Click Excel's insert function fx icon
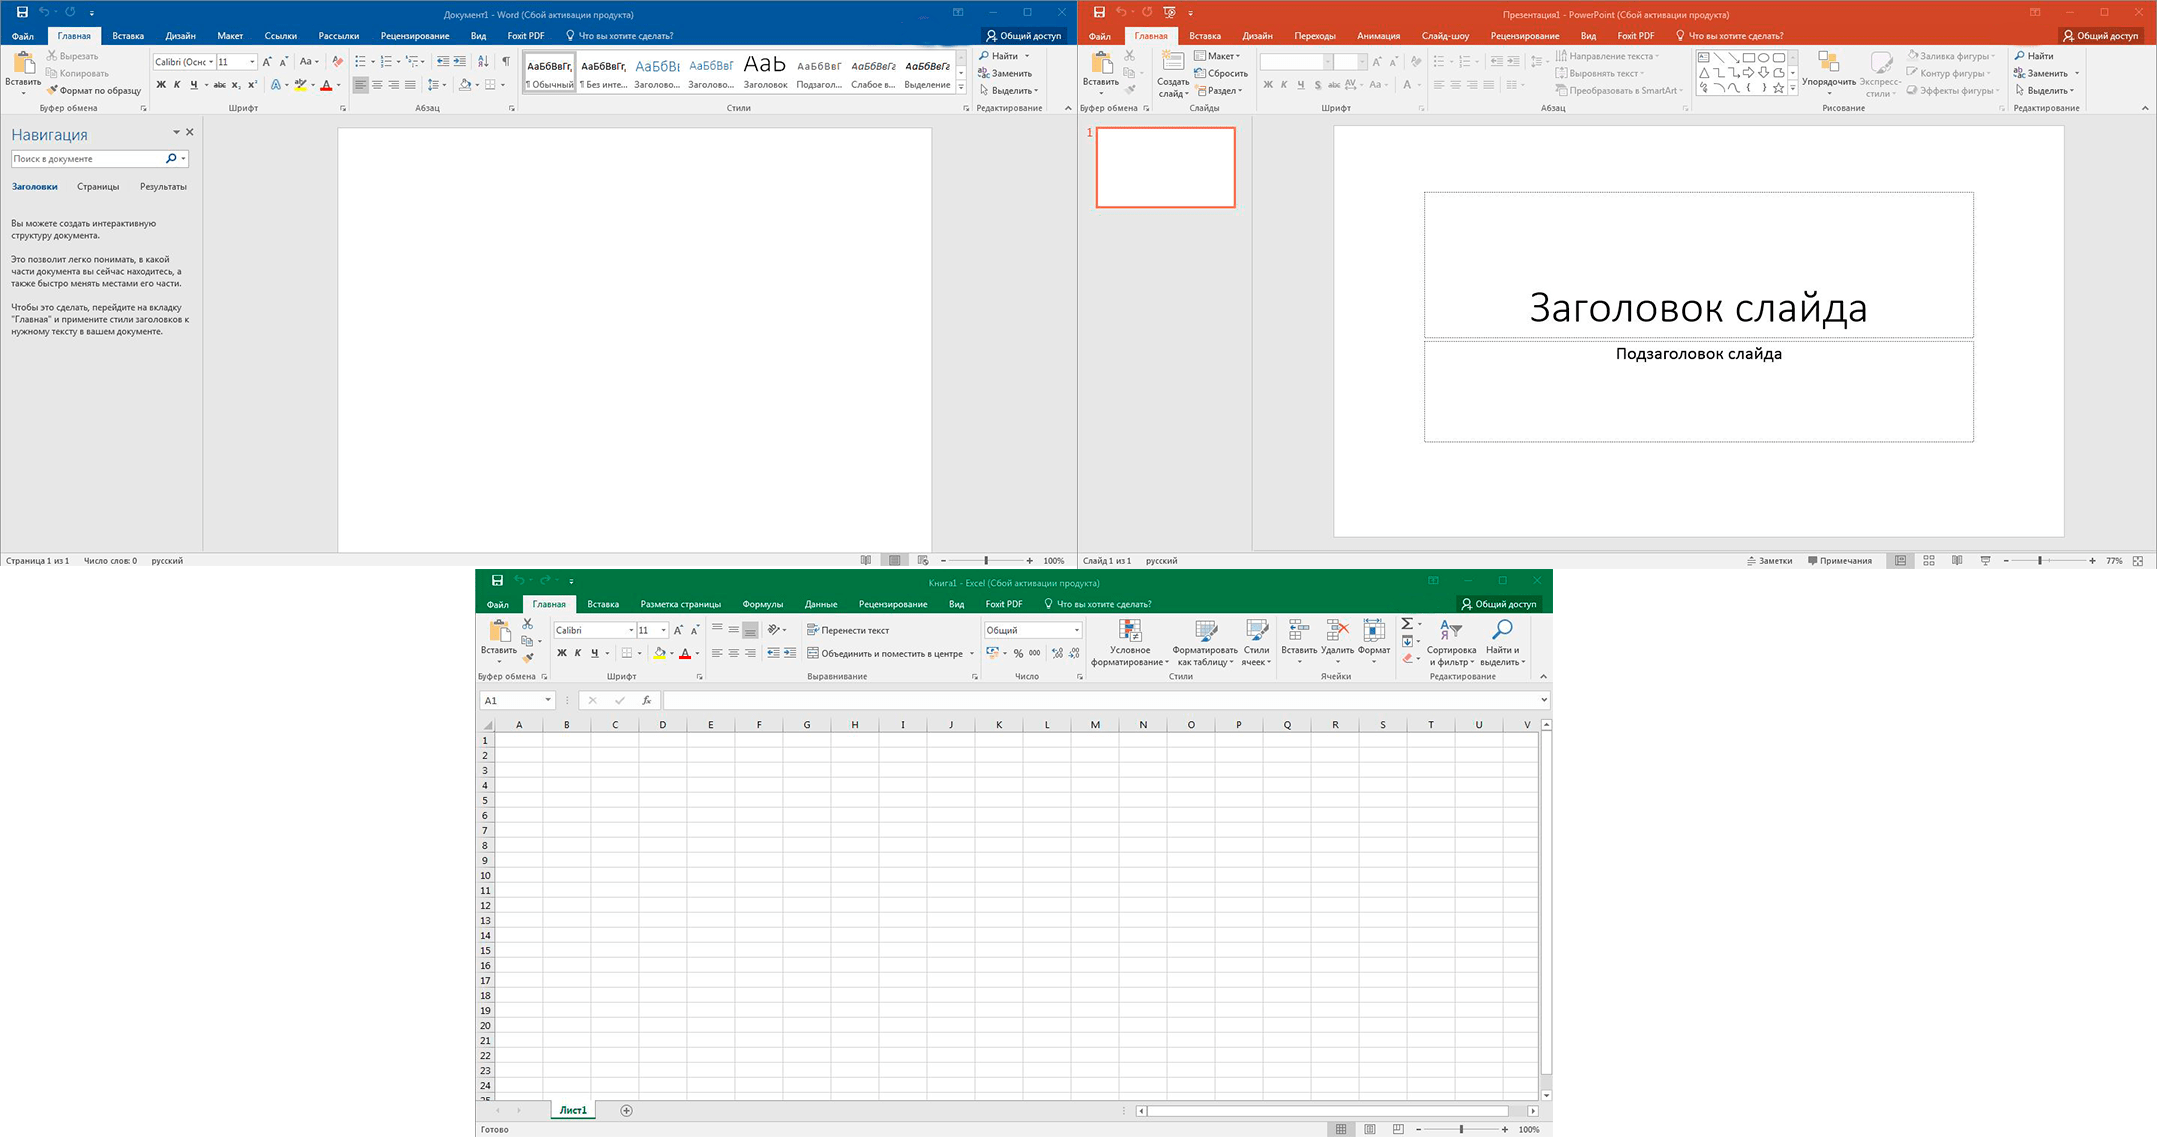 (x=647, y=700)
